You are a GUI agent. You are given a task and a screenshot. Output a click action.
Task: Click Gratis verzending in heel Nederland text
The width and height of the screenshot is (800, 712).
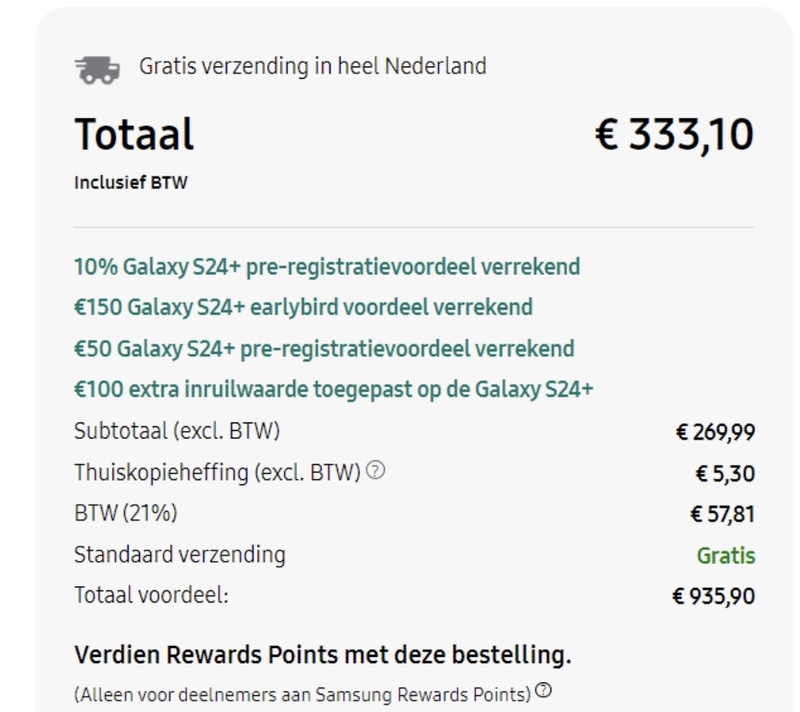pos(313,66)
